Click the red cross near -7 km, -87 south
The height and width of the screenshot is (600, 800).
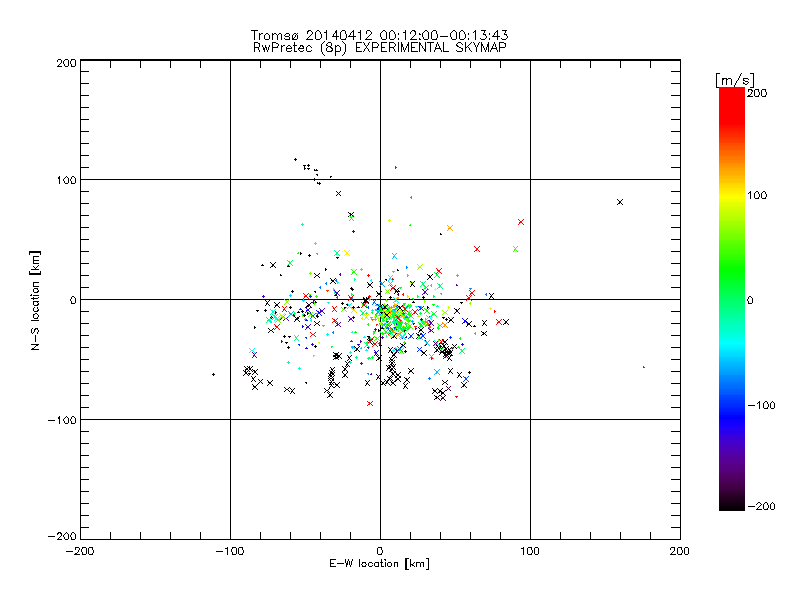[370, 404]
